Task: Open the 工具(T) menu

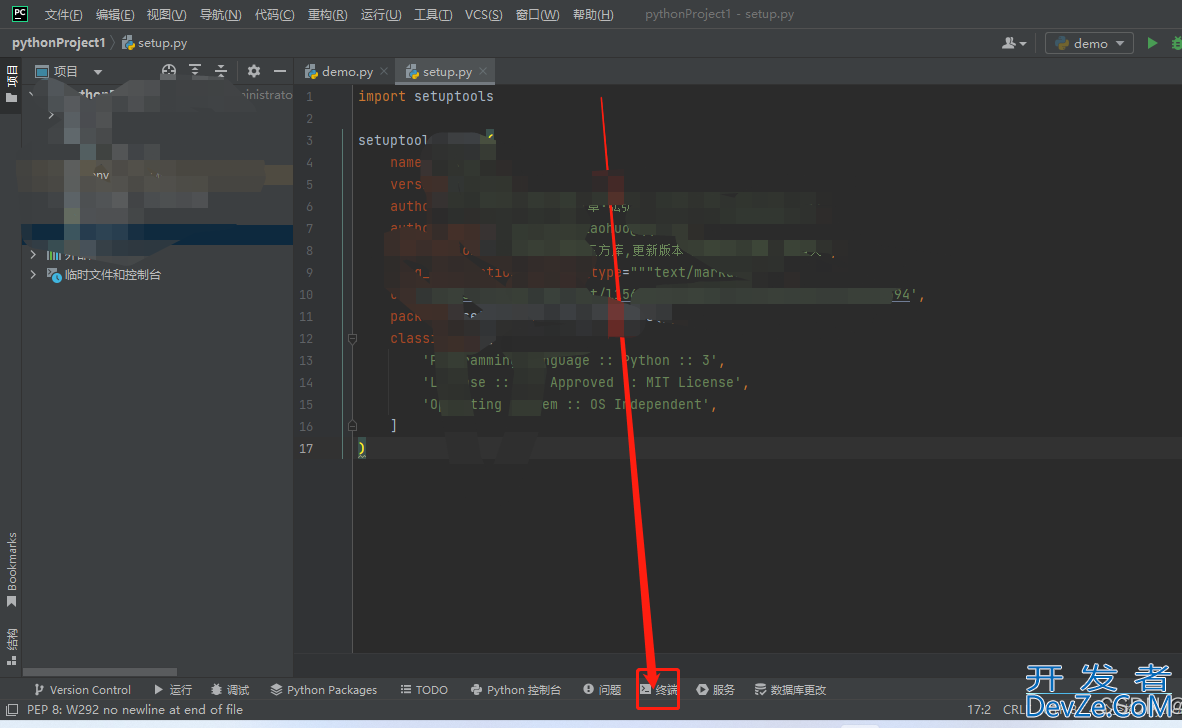Action: [433, 14]
